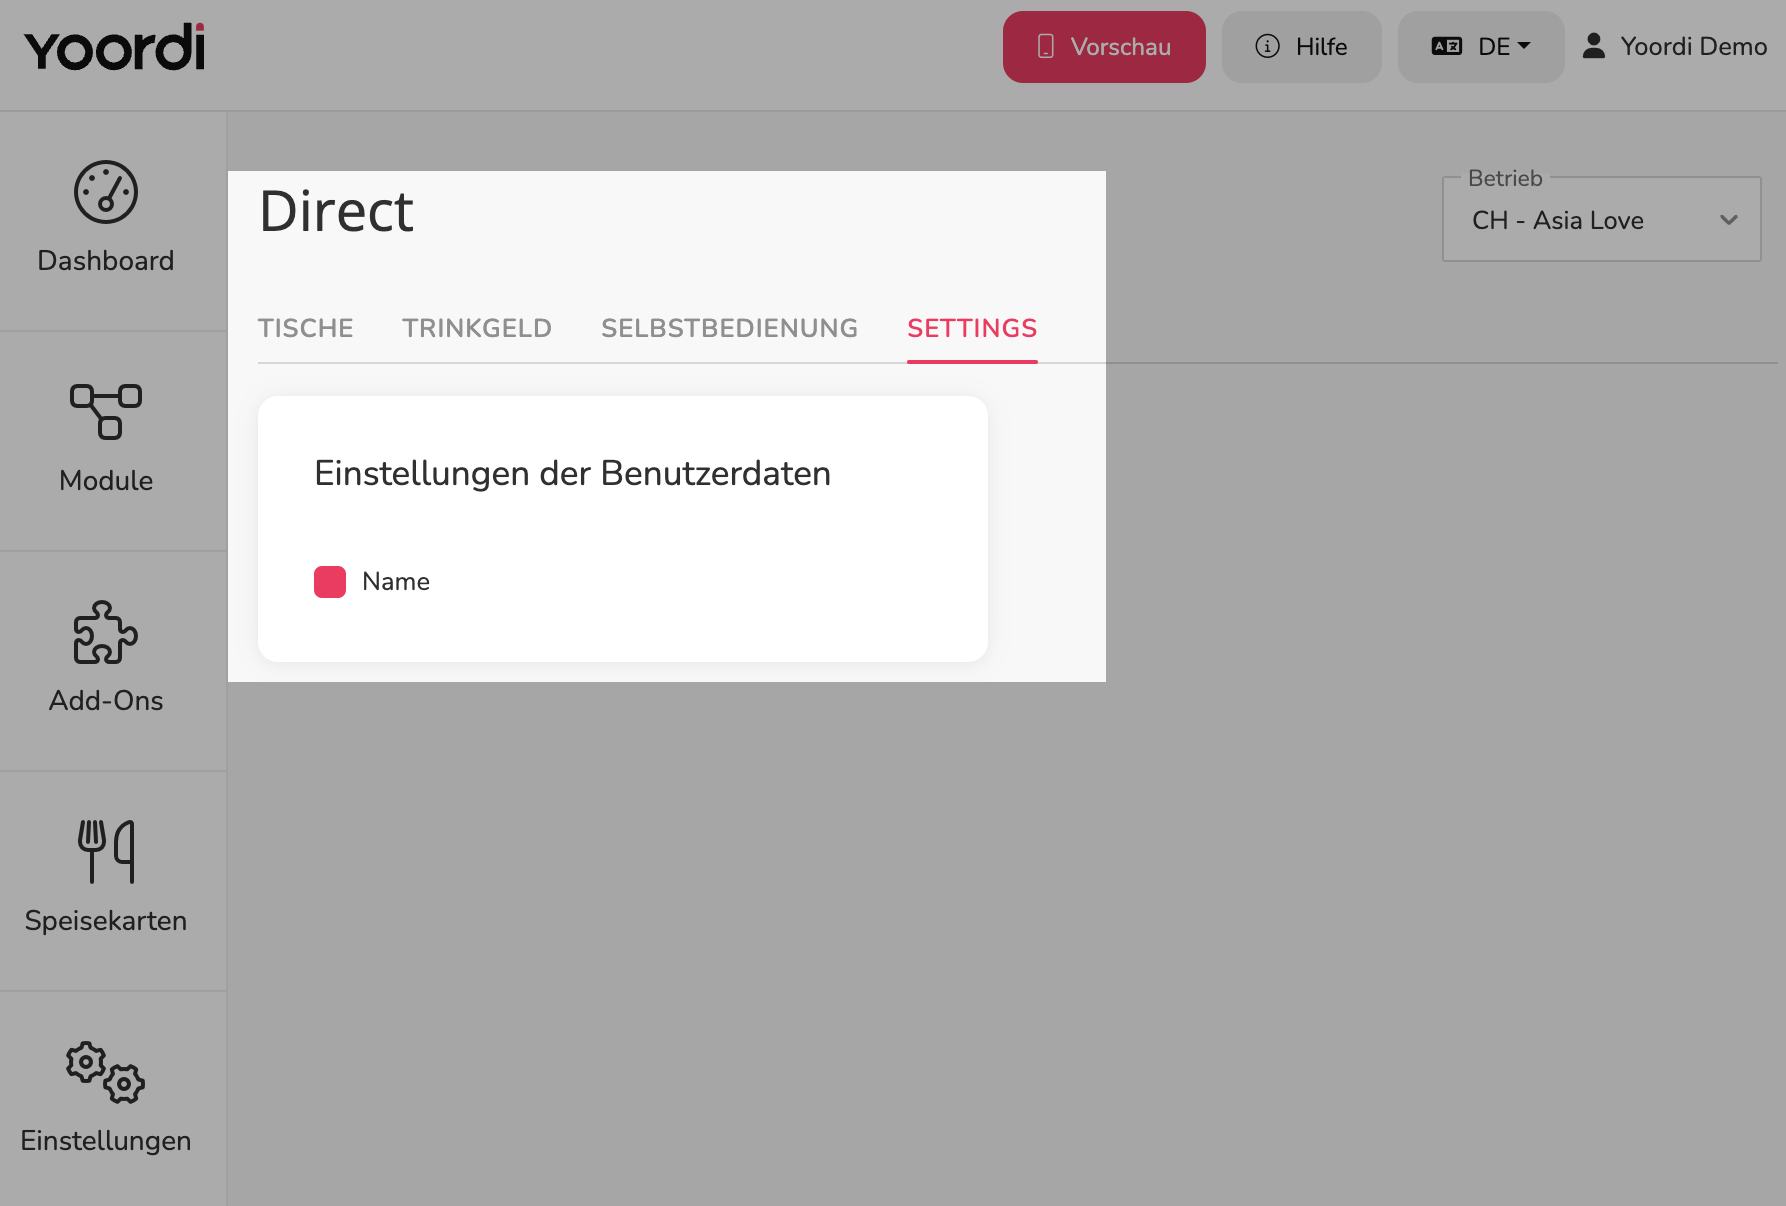
Task: Switch to the Tische tab
Action: pos(306,328)
